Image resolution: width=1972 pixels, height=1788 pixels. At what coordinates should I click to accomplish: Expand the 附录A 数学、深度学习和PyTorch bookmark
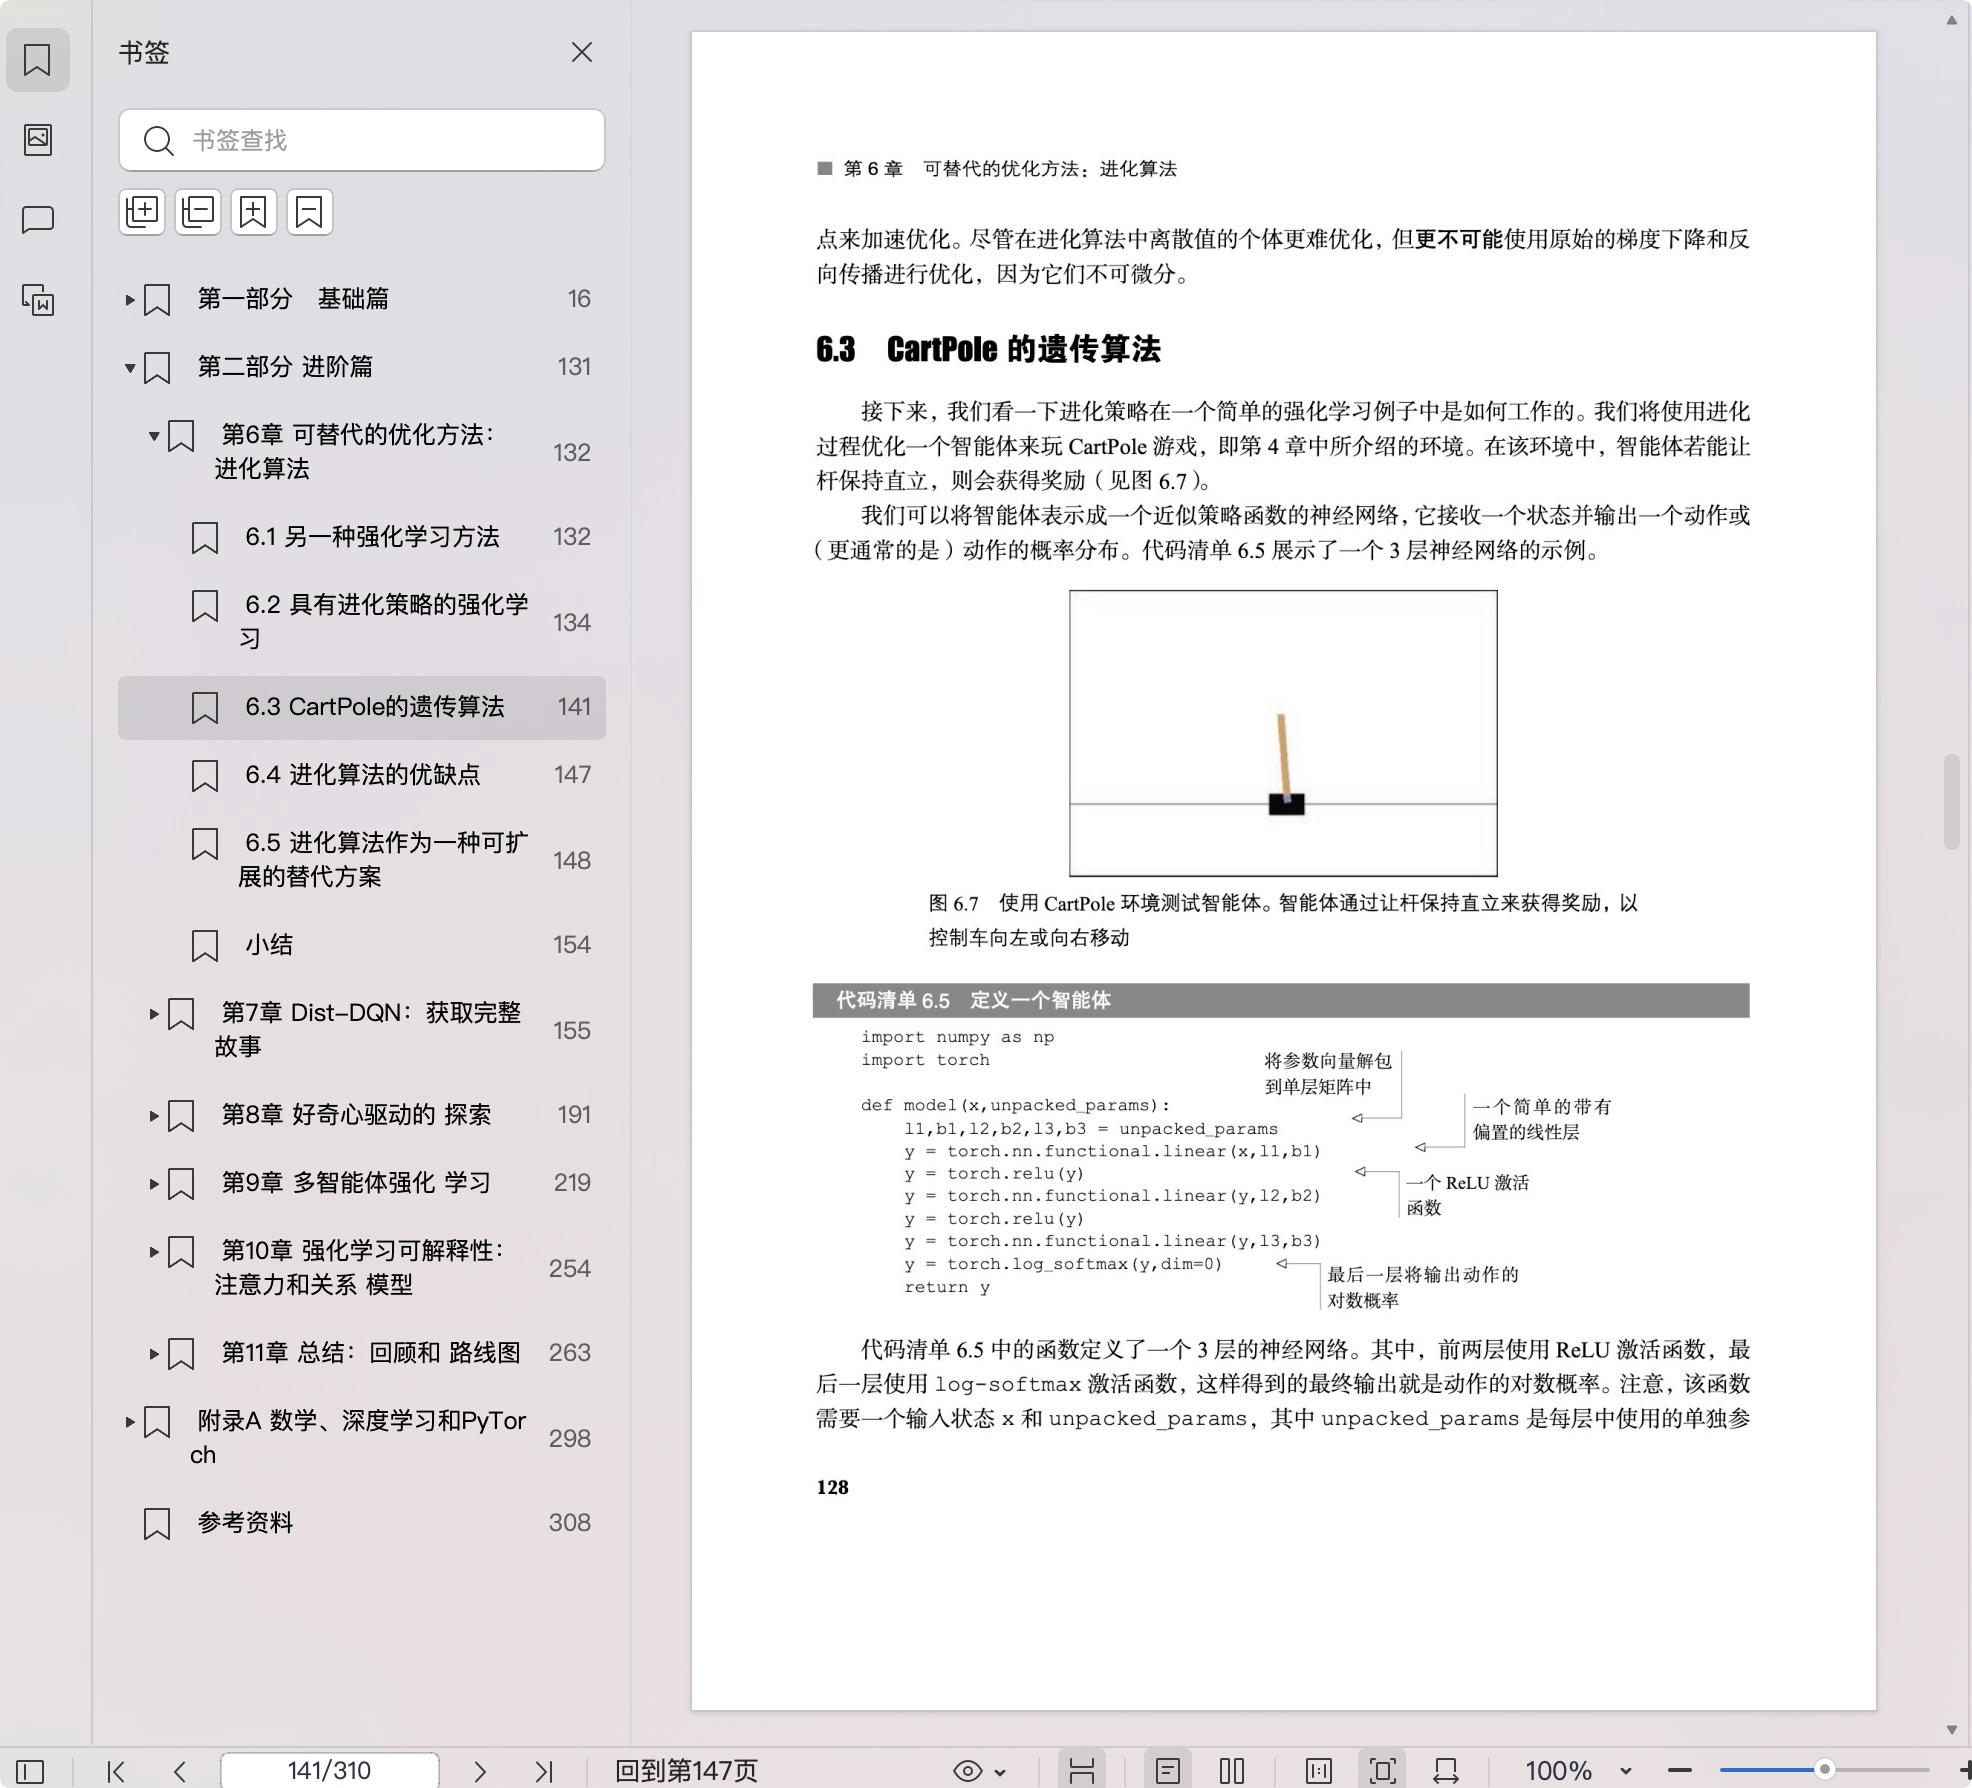[x=130, y=1421]
